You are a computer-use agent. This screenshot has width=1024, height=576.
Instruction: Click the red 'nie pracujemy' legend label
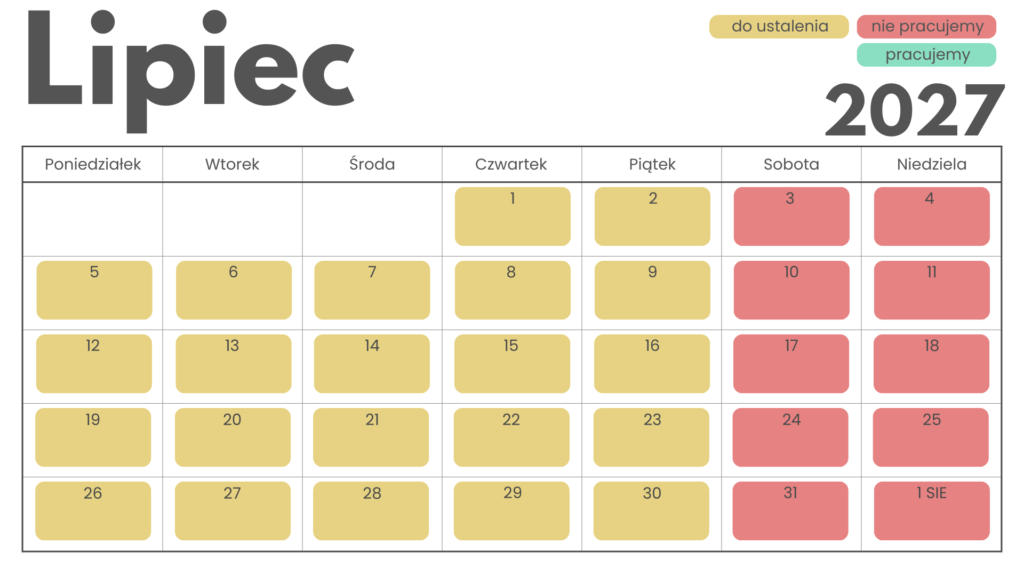coord(927,27)
